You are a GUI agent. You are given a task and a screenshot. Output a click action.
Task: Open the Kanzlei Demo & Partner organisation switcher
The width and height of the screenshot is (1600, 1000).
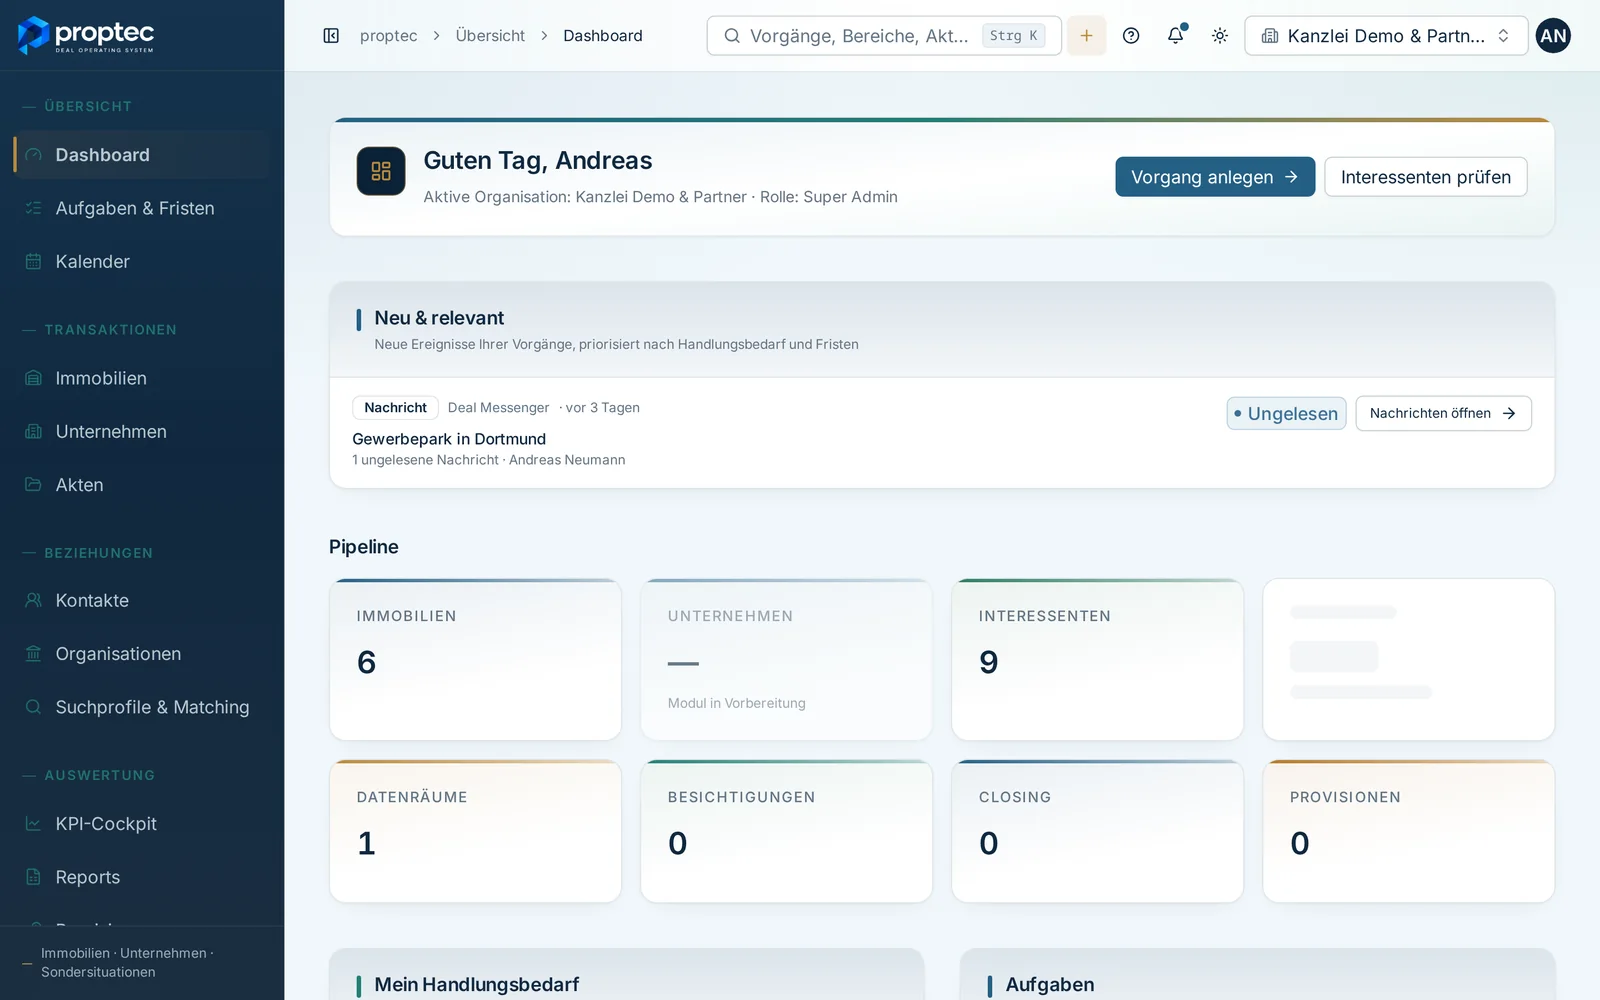(1386, 36)
